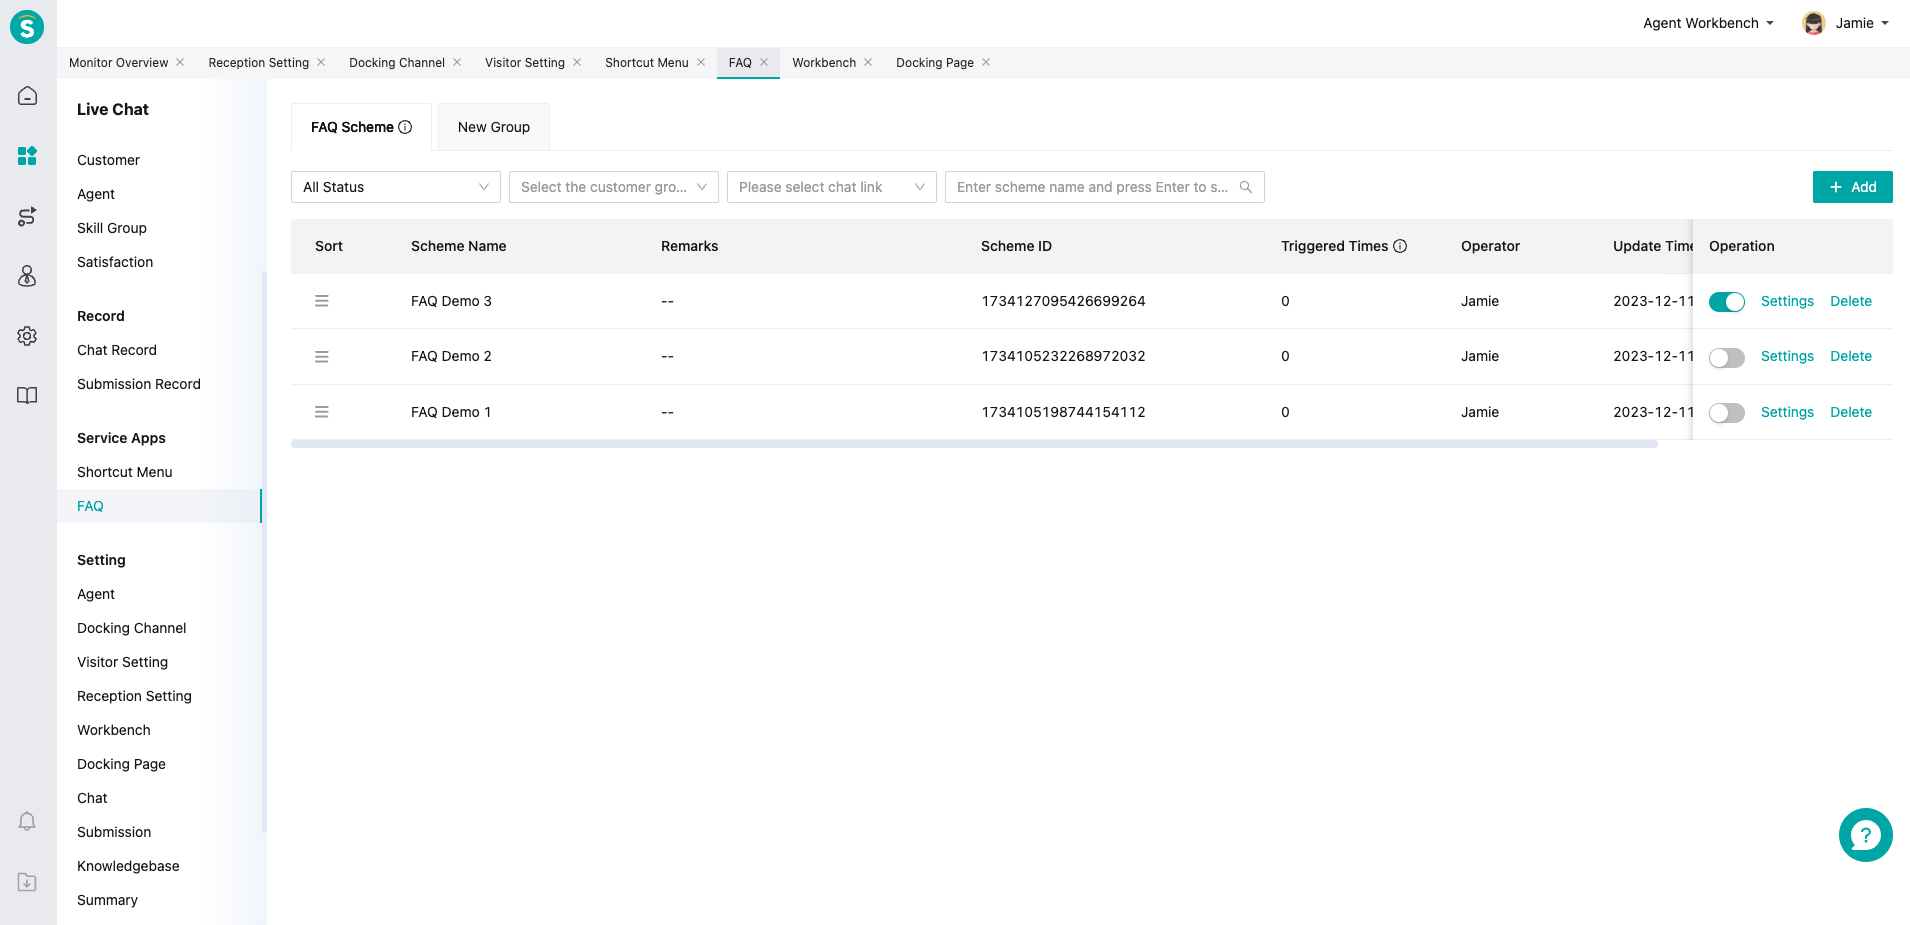This screenshot has height=925, width=1910.
Task: Close the Docking Channel tab
Action: (457, 62)
